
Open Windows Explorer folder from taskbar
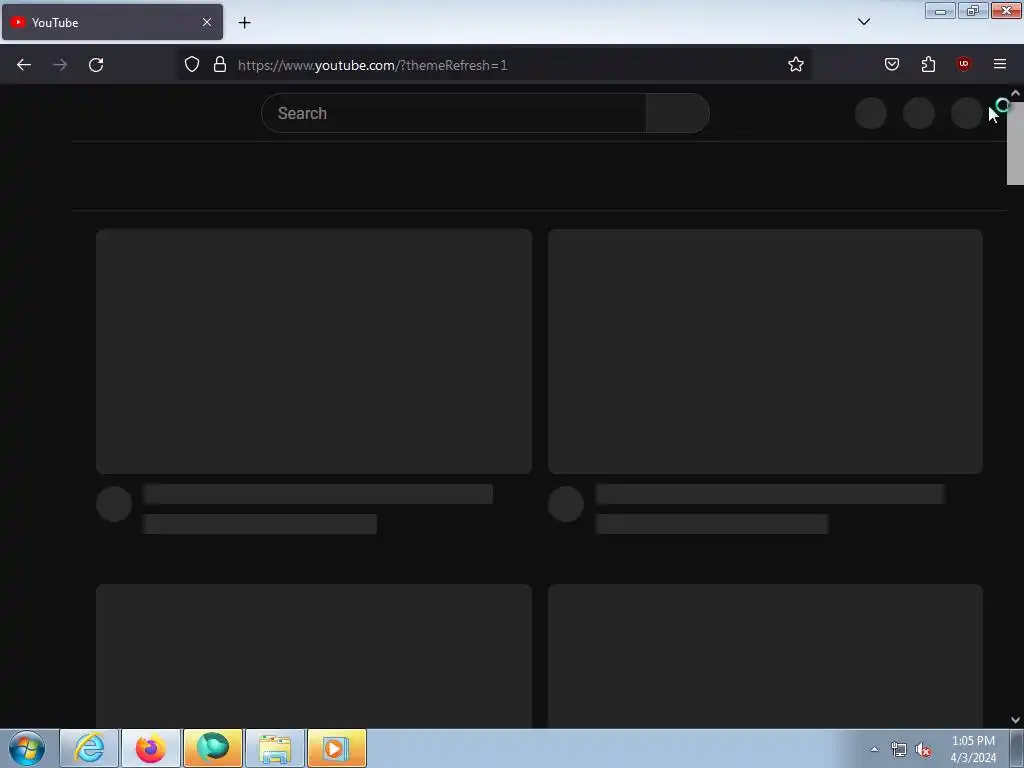(x=275, y=748)
